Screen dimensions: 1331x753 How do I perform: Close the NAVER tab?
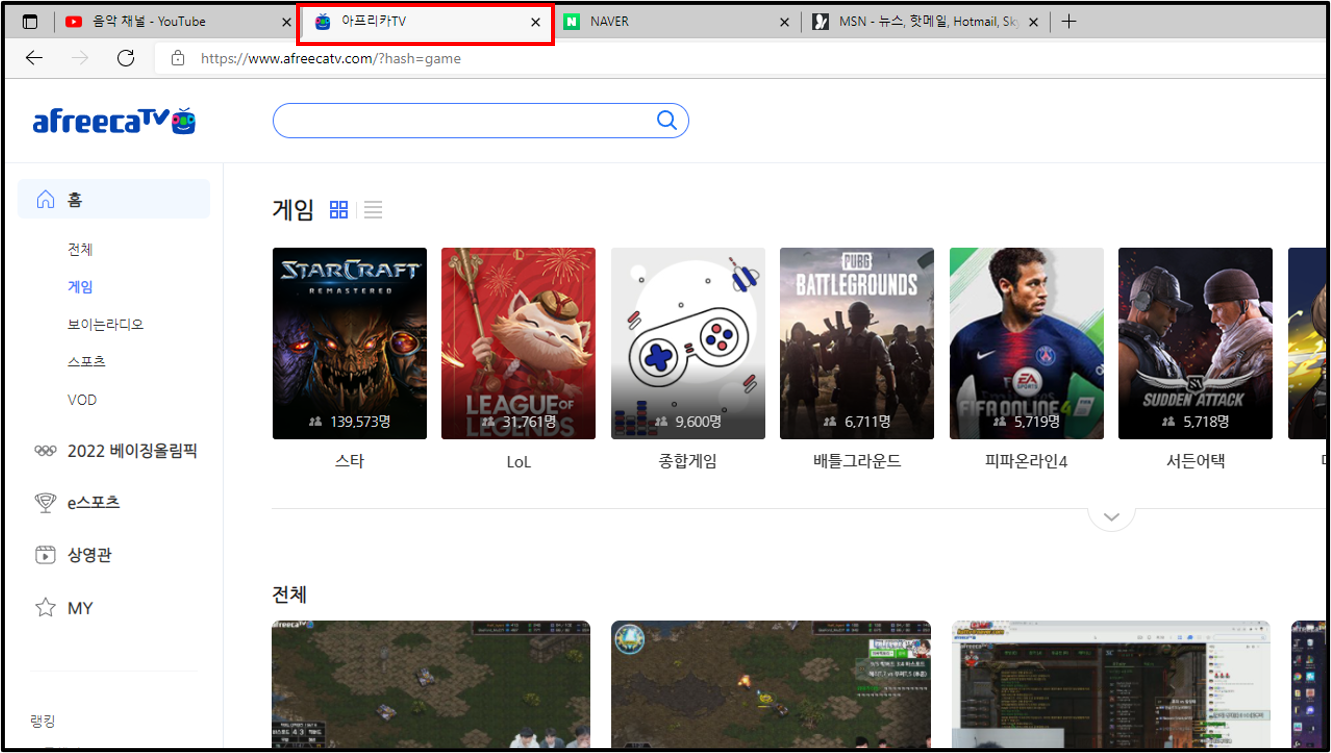tap(784, 22)
